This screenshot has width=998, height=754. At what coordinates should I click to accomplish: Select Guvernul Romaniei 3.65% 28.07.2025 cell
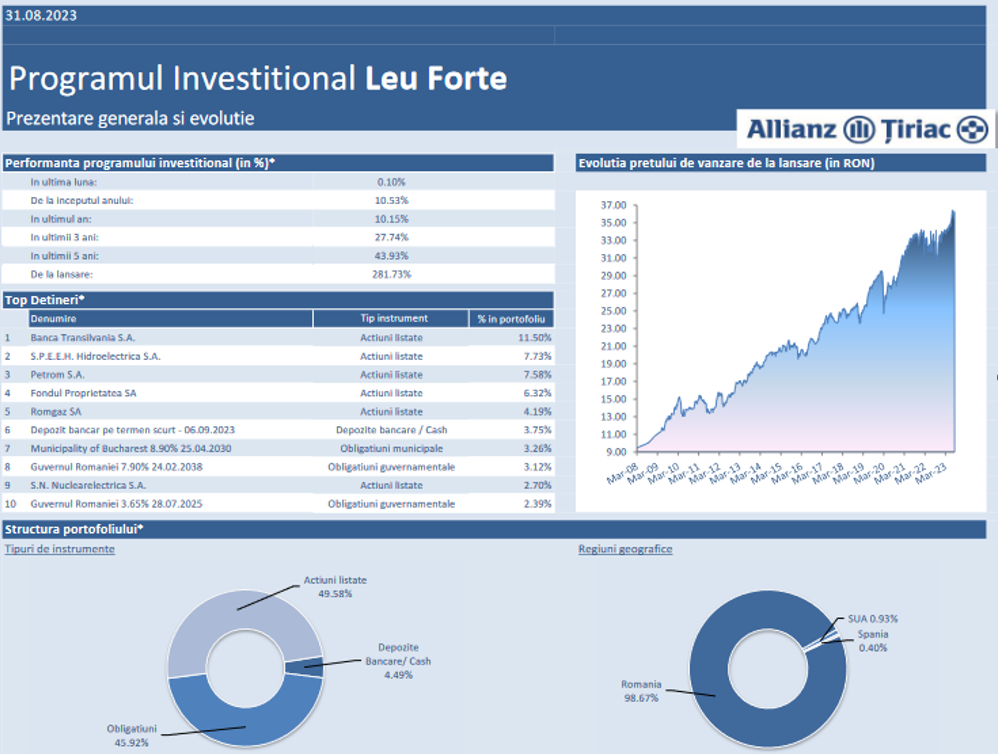tap(116, 504)
